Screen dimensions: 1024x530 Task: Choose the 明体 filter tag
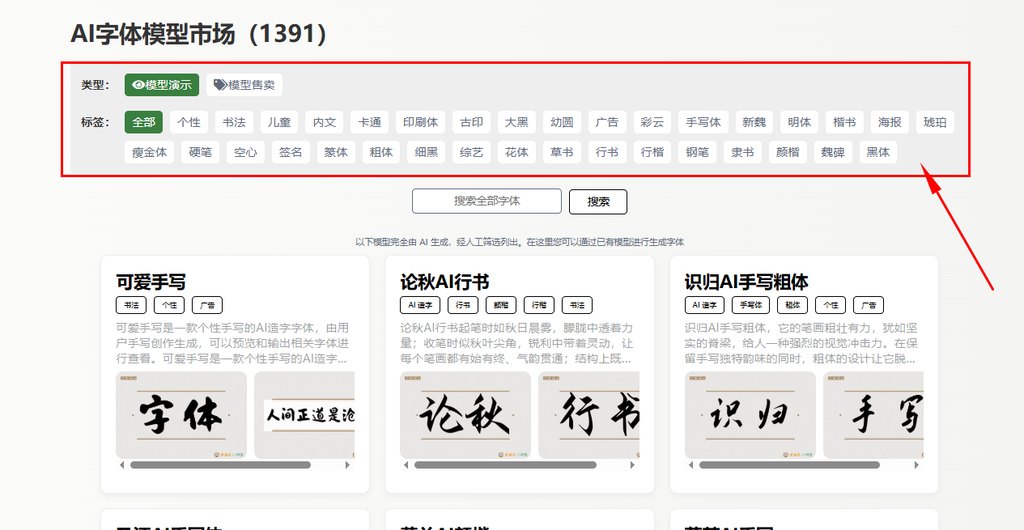tap(799, 122)
